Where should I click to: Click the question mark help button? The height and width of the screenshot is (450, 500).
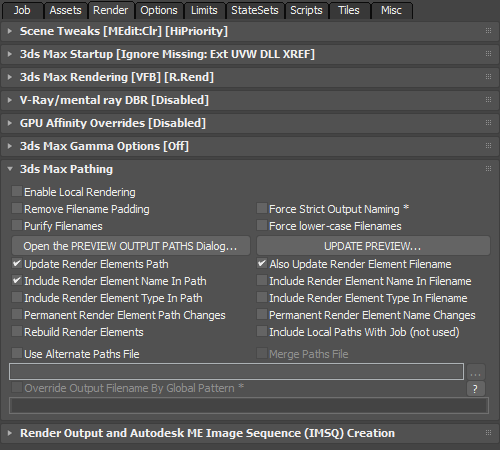point(475,389)
